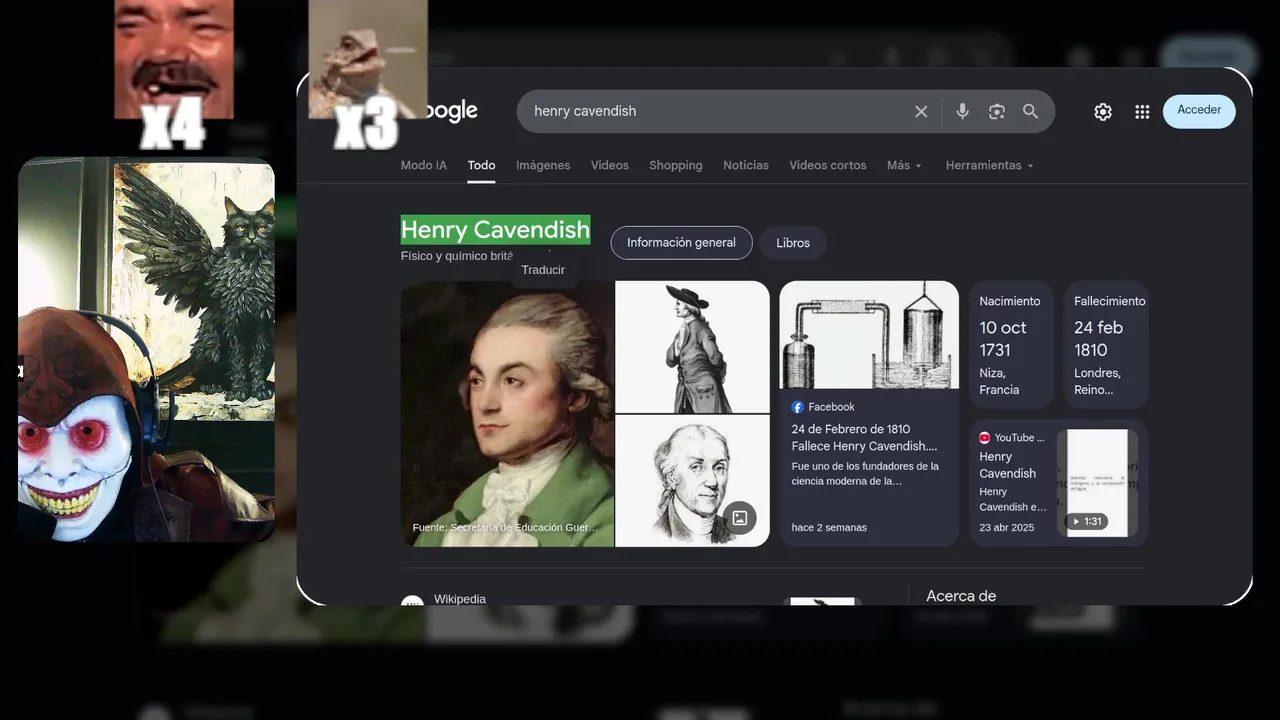Click the magnifying glass search icon
The width and height of the screenshot is (1280, 720).
point(1030,111)
